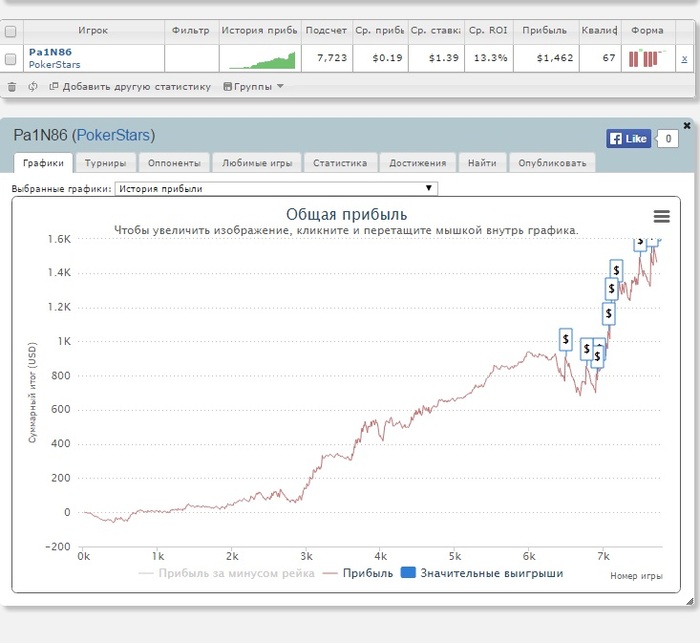700x643 pixels.
Task: Open the Pa1N86 player link in the table
Action: 50,52
